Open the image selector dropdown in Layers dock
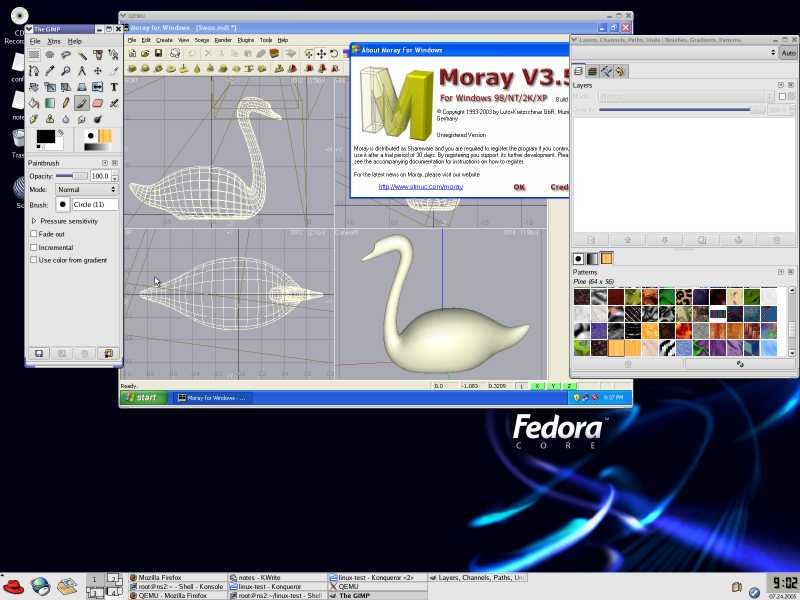Screen dimensions: 800x600 click(x=672, y=52)
